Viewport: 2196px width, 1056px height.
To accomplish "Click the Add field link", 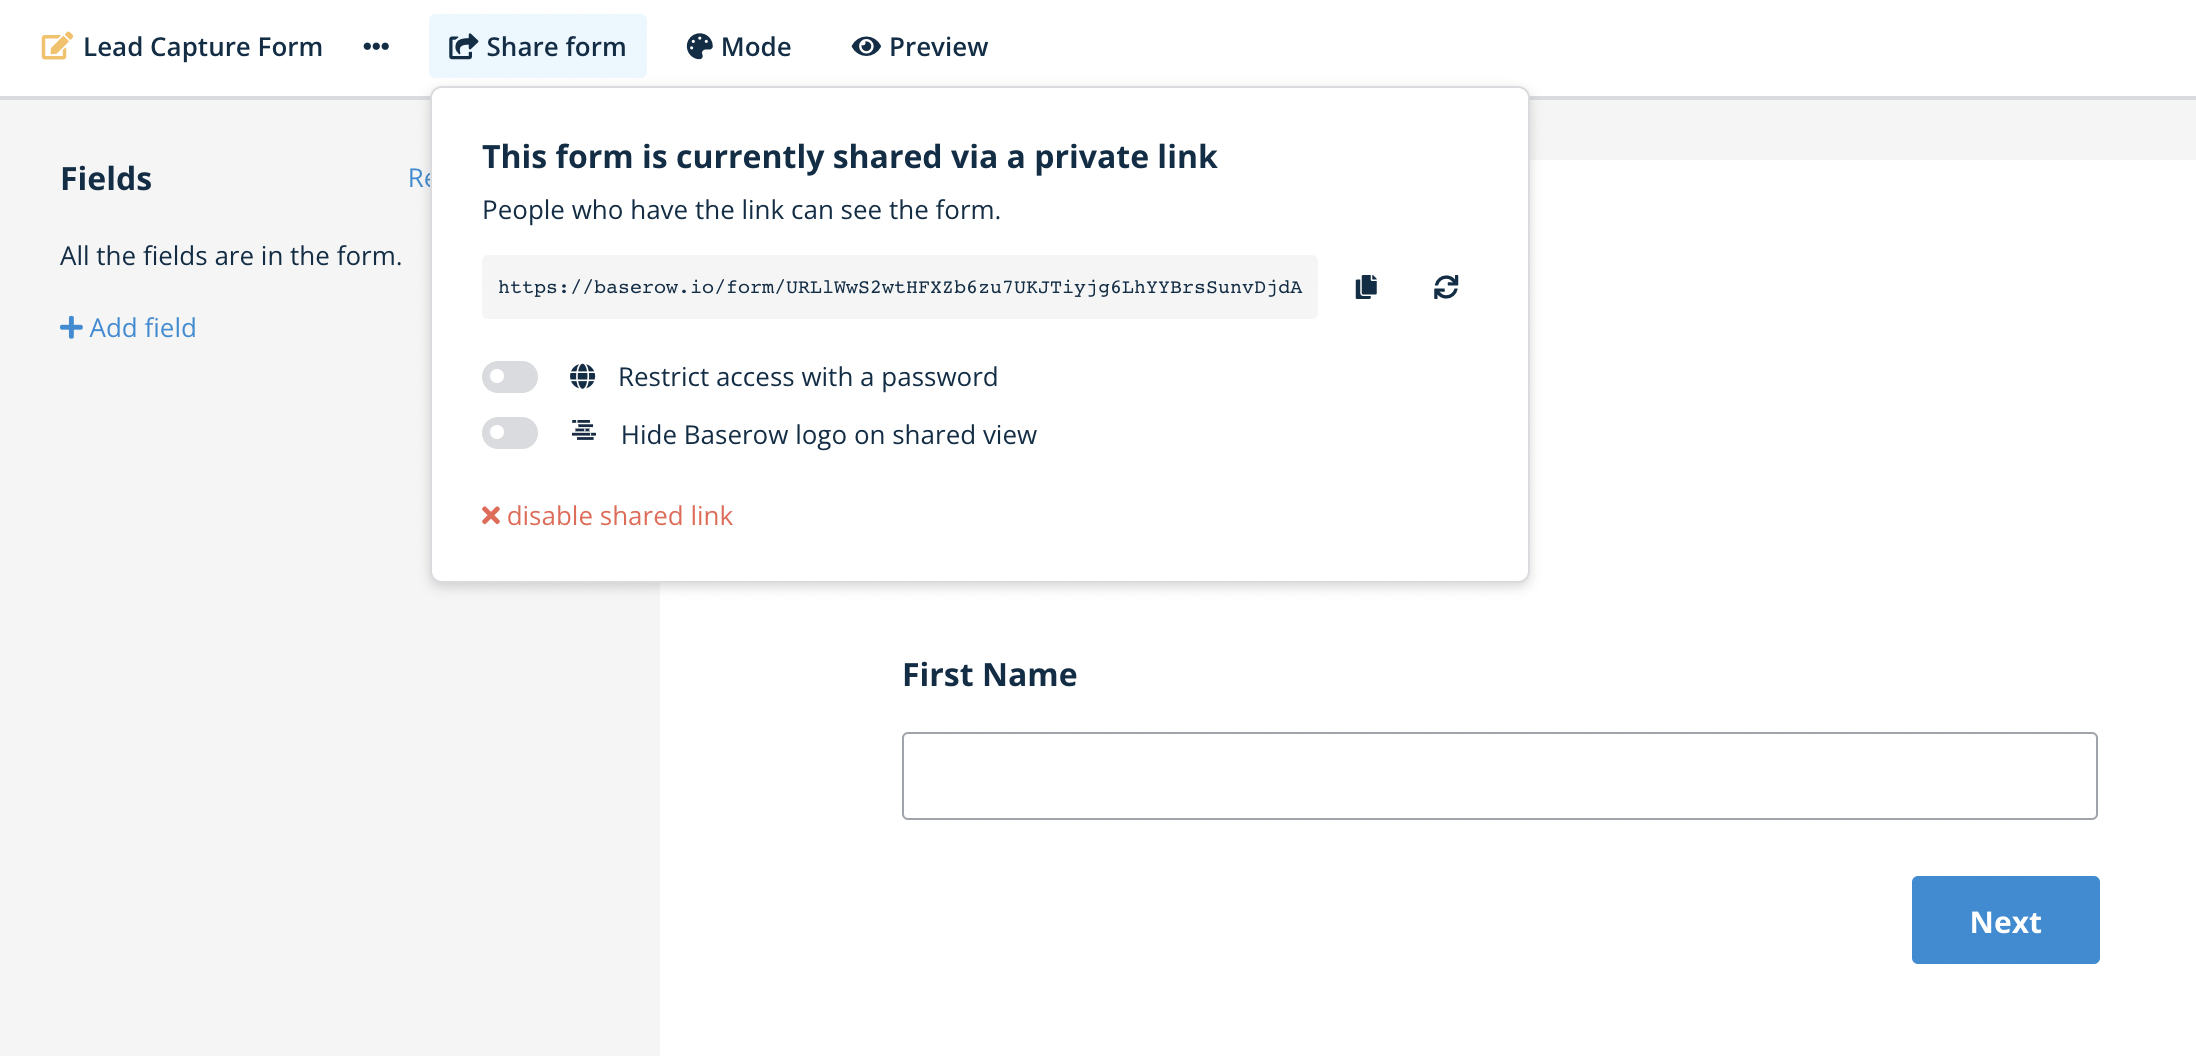I will pos(142,327).
